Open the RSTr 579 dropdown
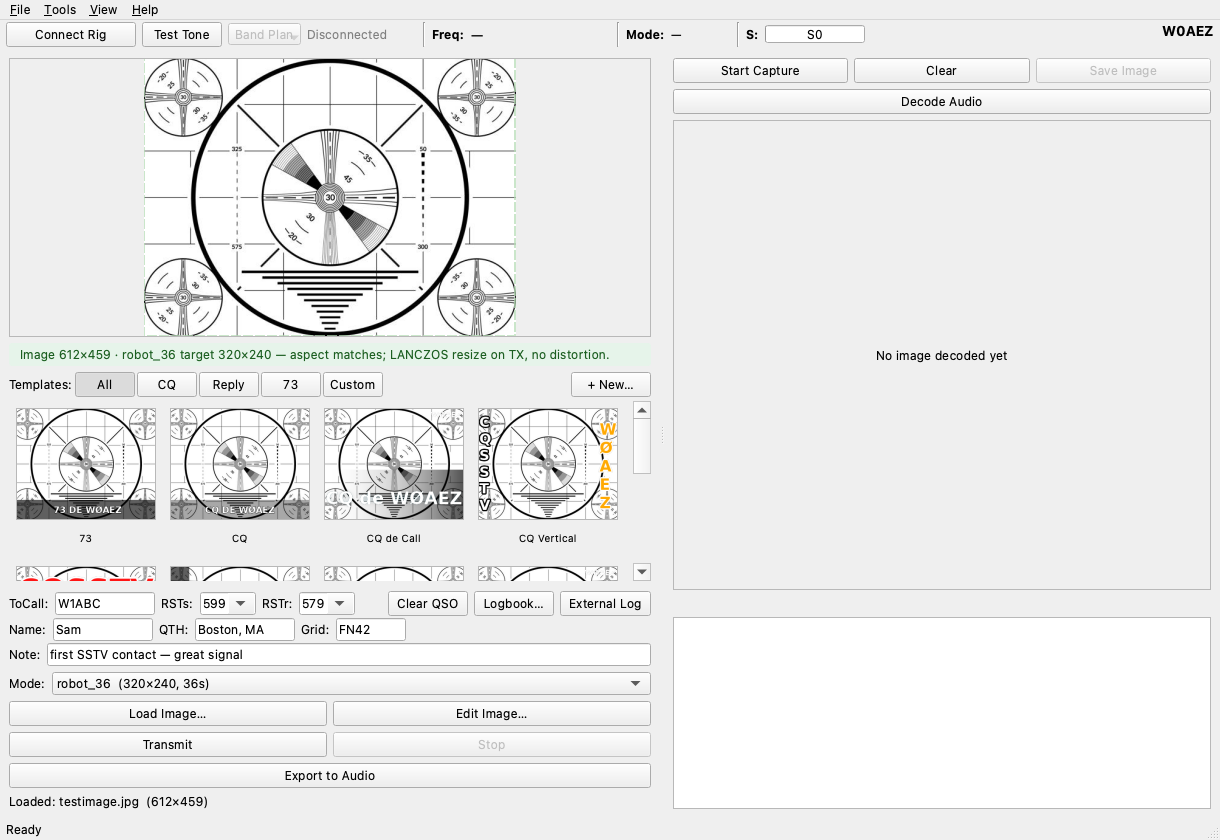The image size is (1220, 840). [327, 604]
